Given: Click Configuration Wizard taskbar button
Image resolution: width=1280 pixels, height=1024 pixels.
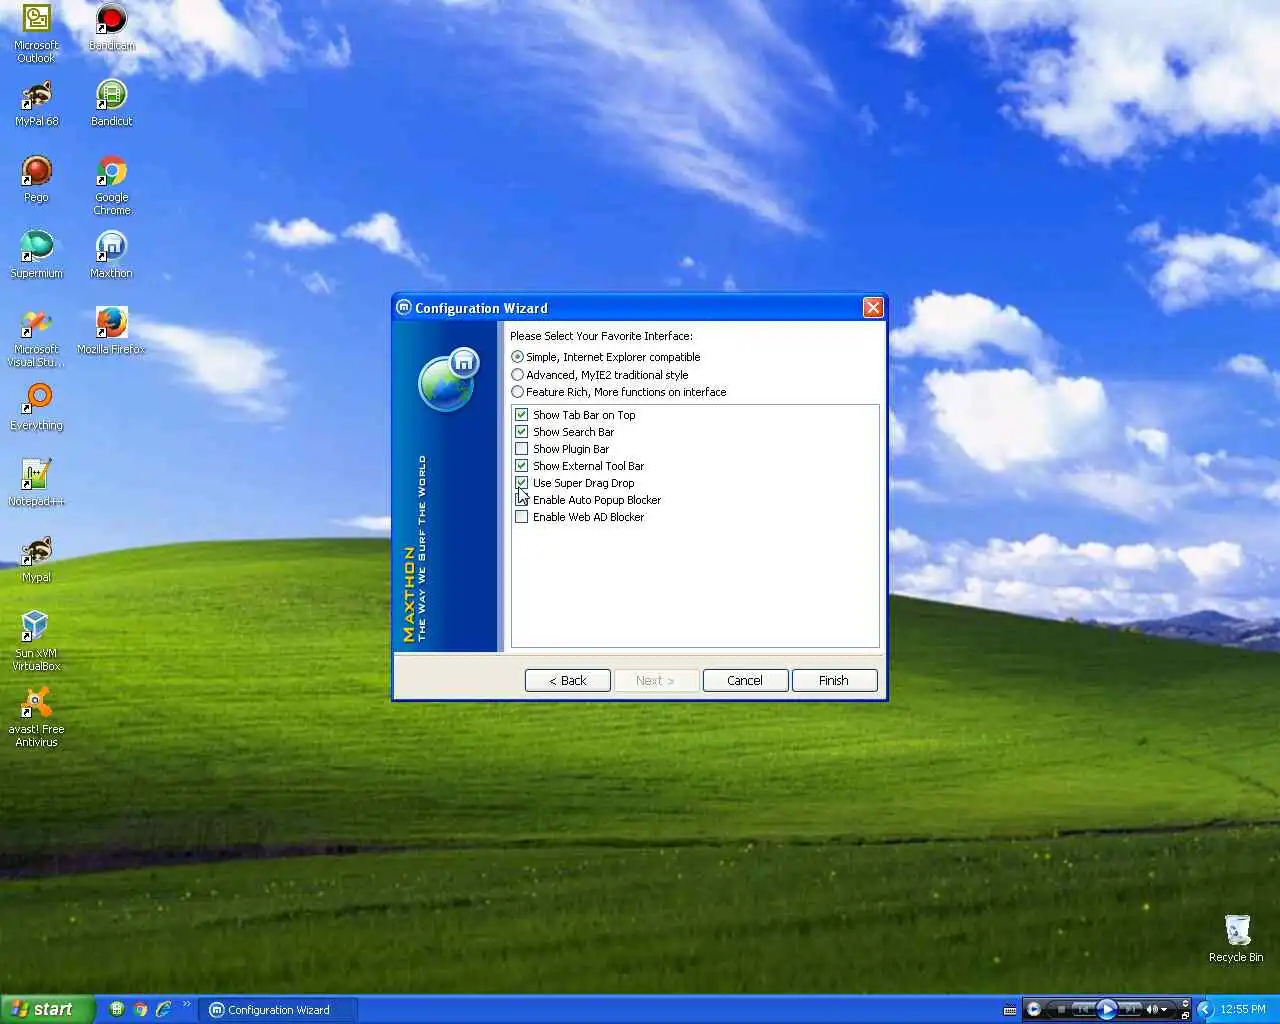Looking at the screenshot, I should [278, 1010].
